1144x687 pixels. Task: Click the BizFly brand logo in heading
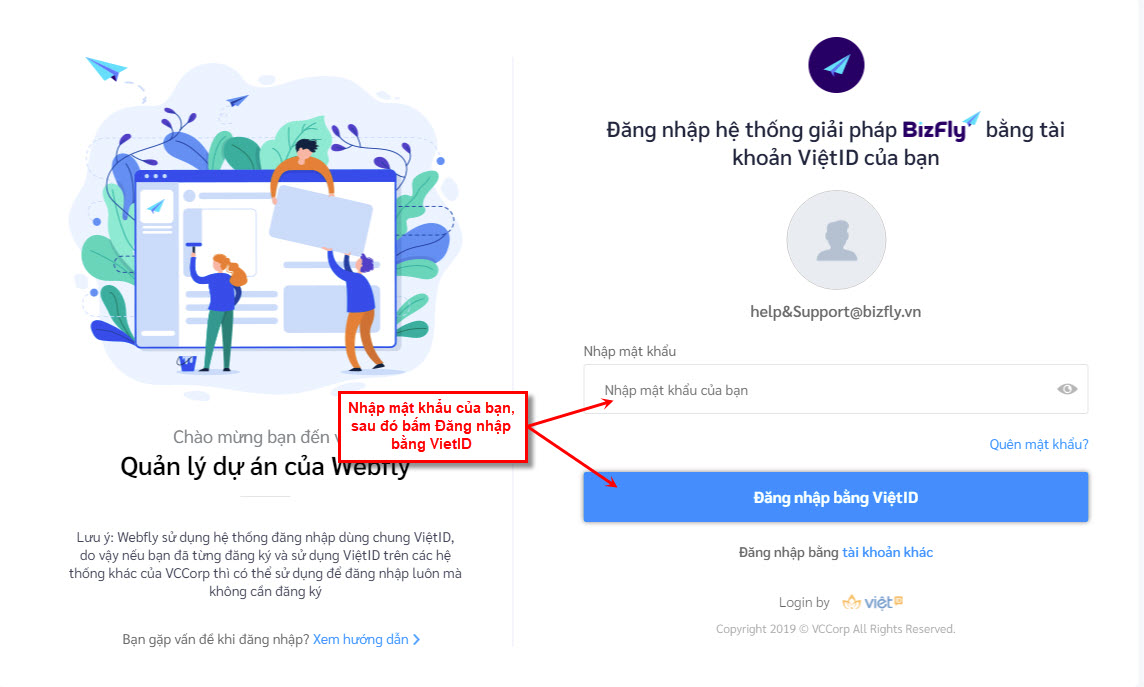(x=940, y=128)
